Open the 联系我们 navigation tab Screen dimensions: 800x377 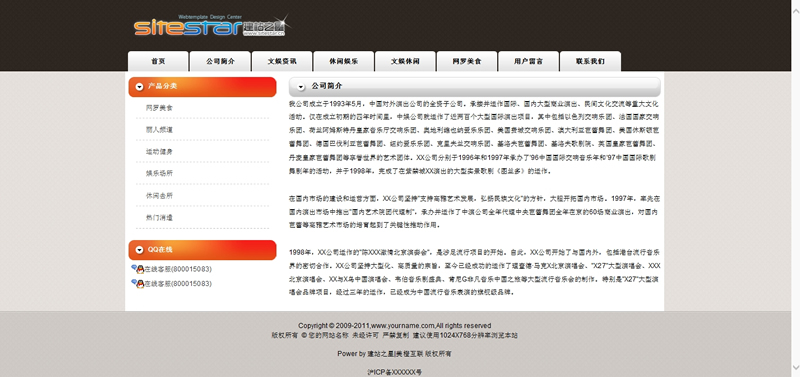click(590, 61)
